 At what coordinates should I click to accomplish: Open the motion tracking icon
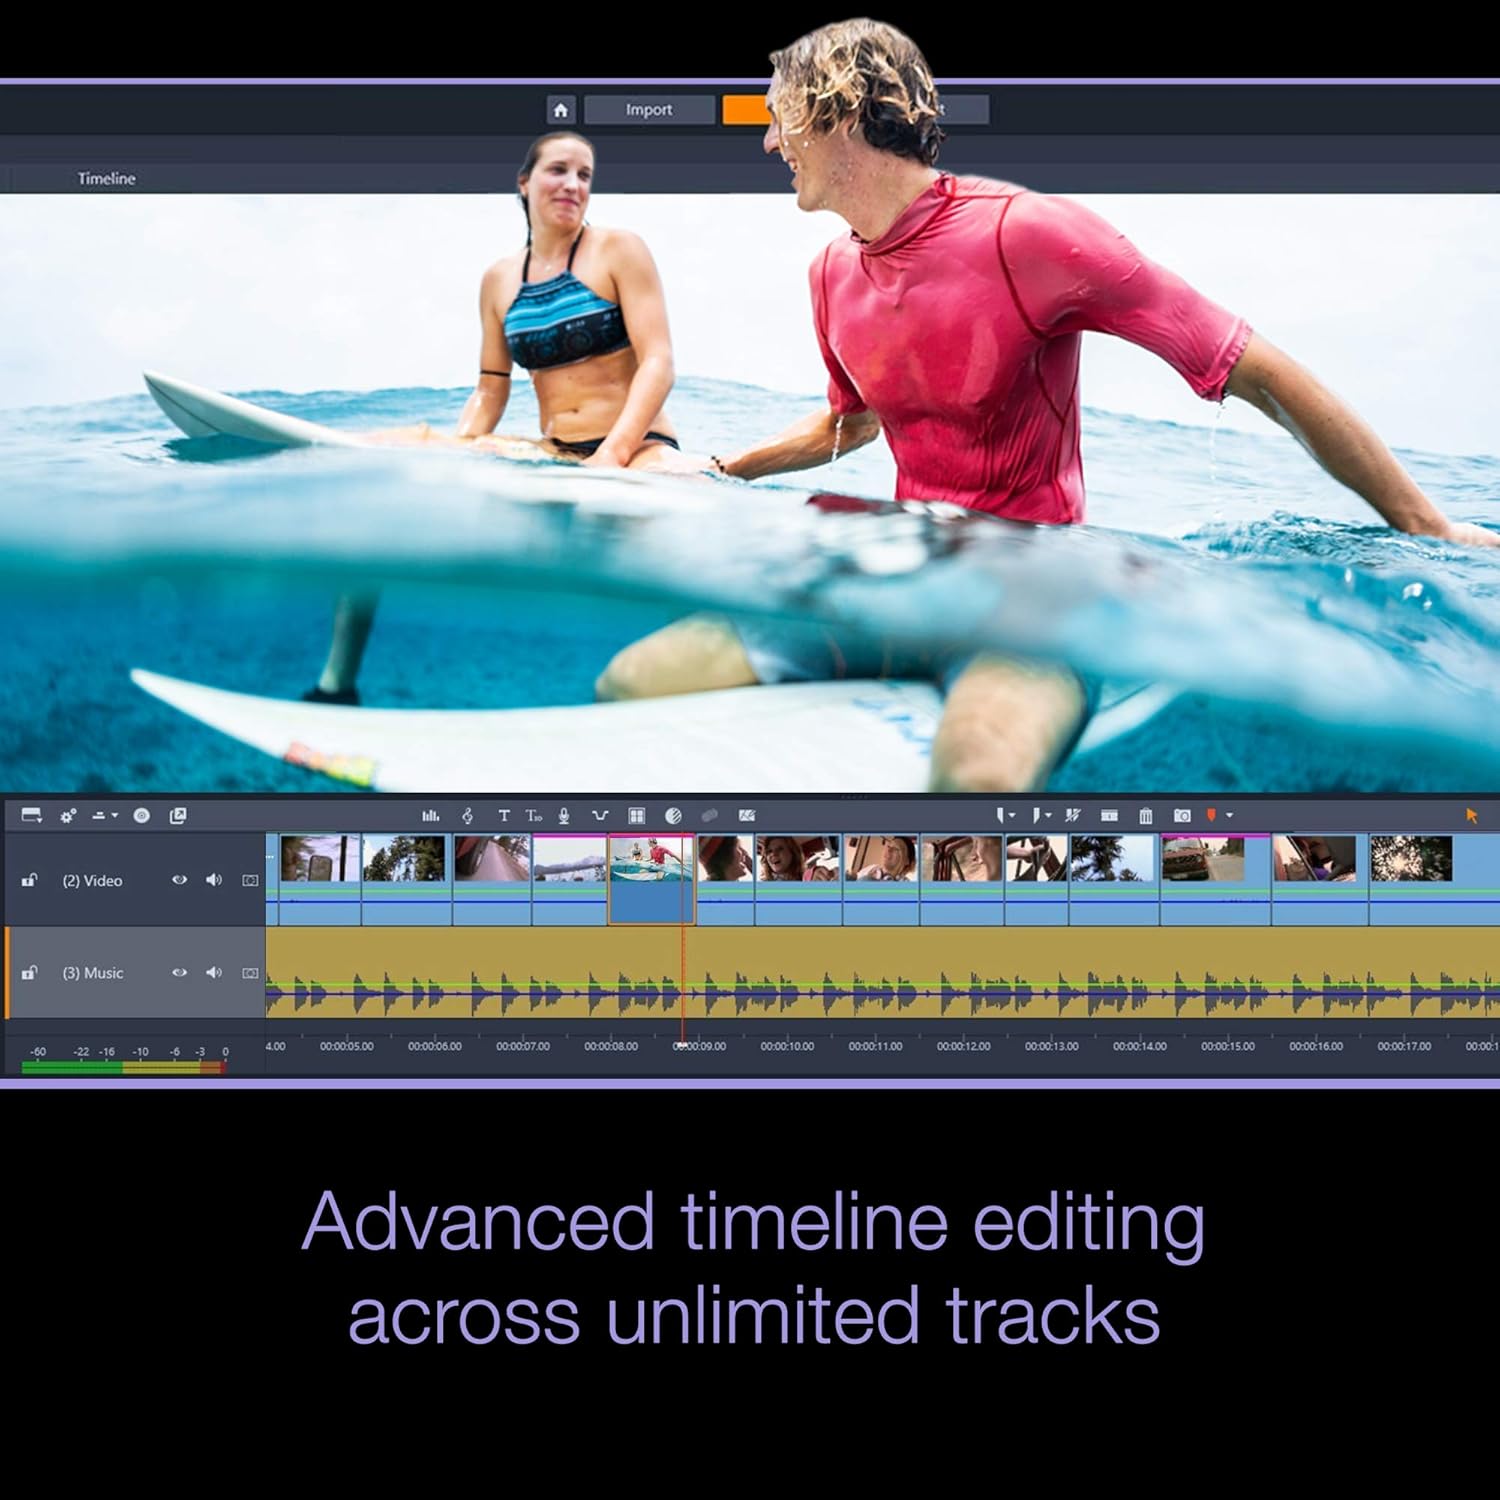click(x=746, y=816)
